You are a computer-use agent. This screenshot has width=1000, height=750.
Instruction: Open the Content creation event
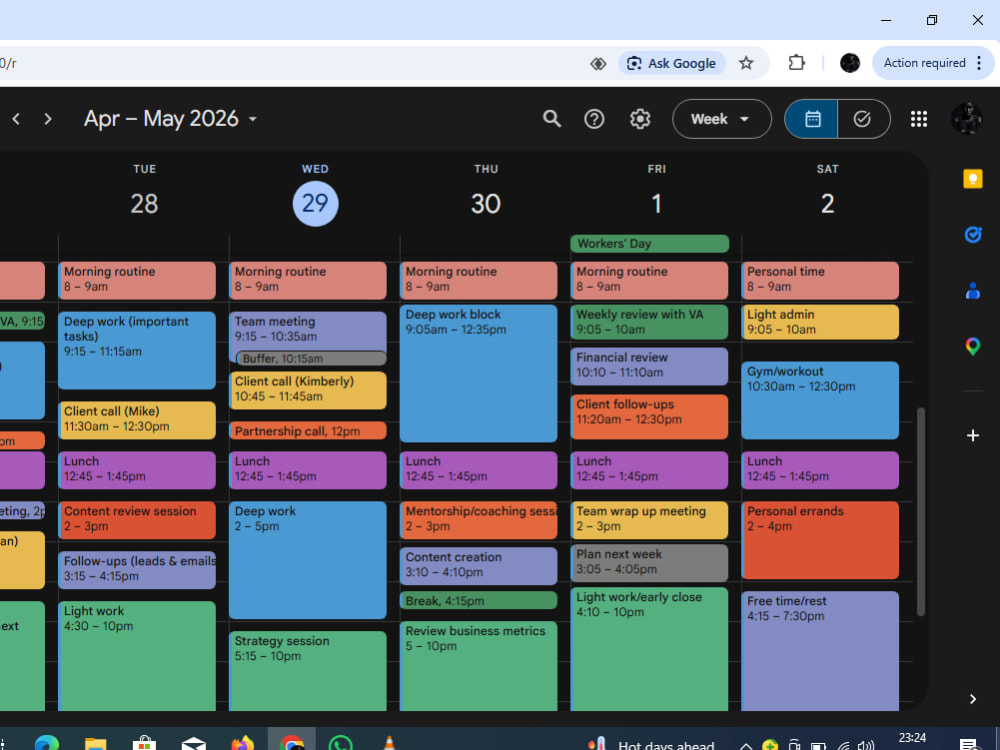click(478, 566)
